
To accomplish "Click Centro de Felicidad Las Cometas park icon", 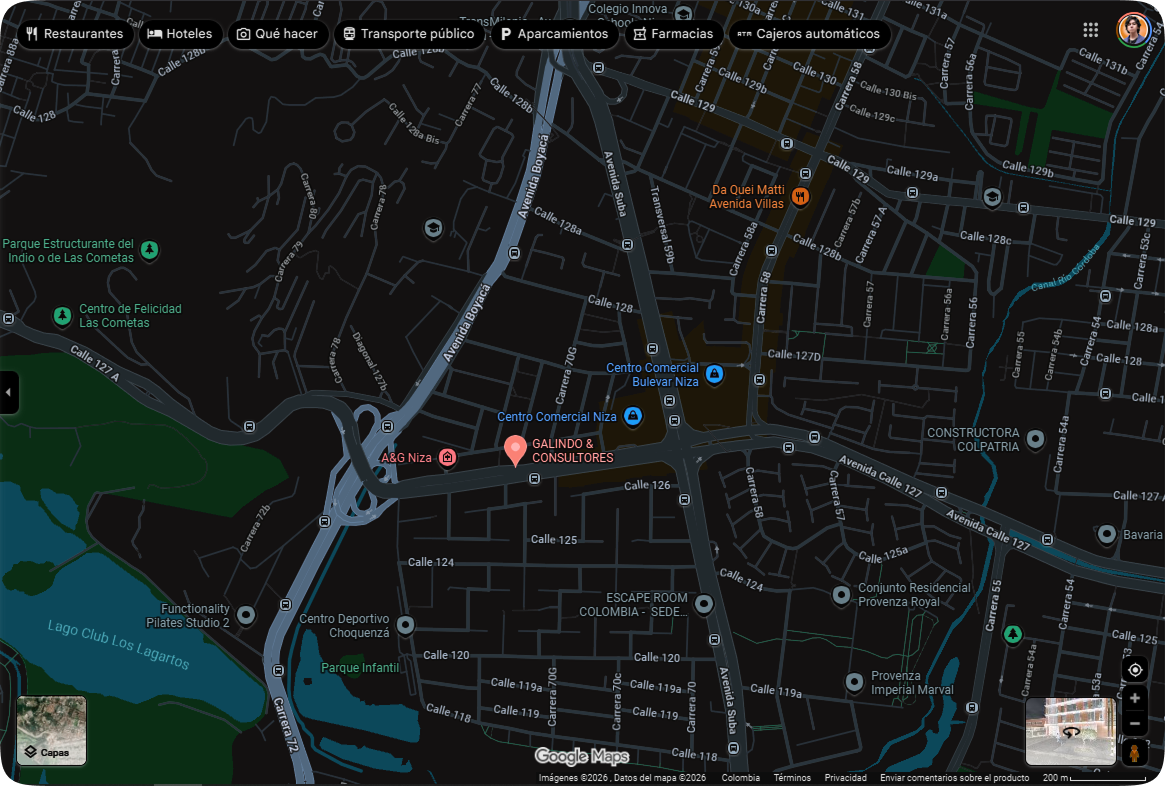I will pyautogui.click(x=62, y=316).
